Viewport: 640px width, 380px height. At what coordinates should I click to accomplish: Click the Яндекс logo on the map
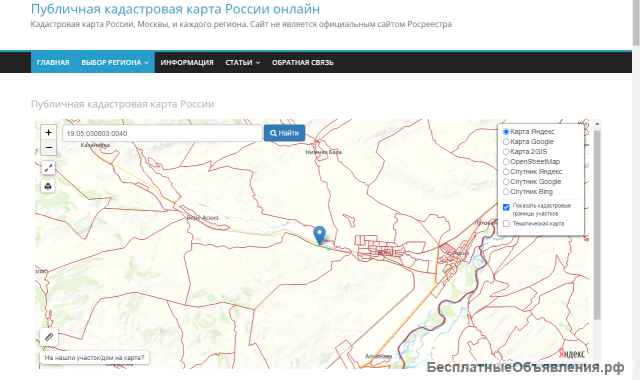[572, 353]
